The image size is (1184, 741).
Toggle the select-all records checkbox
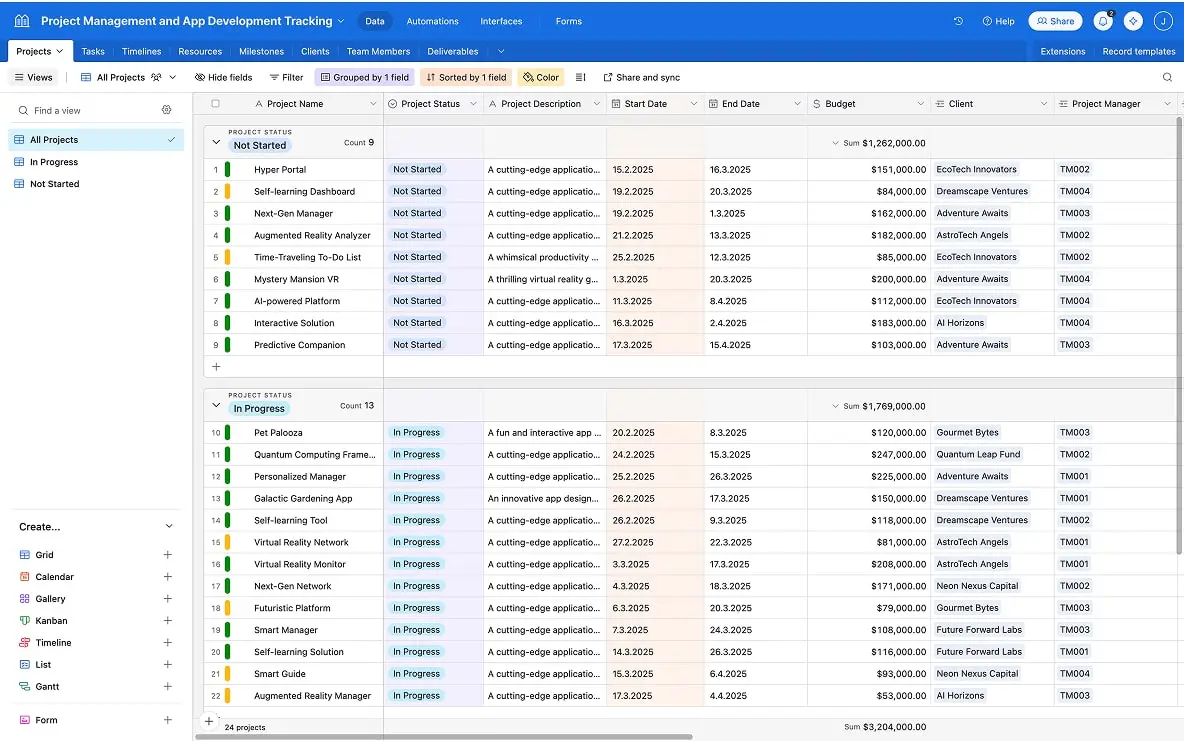[215, 104]
